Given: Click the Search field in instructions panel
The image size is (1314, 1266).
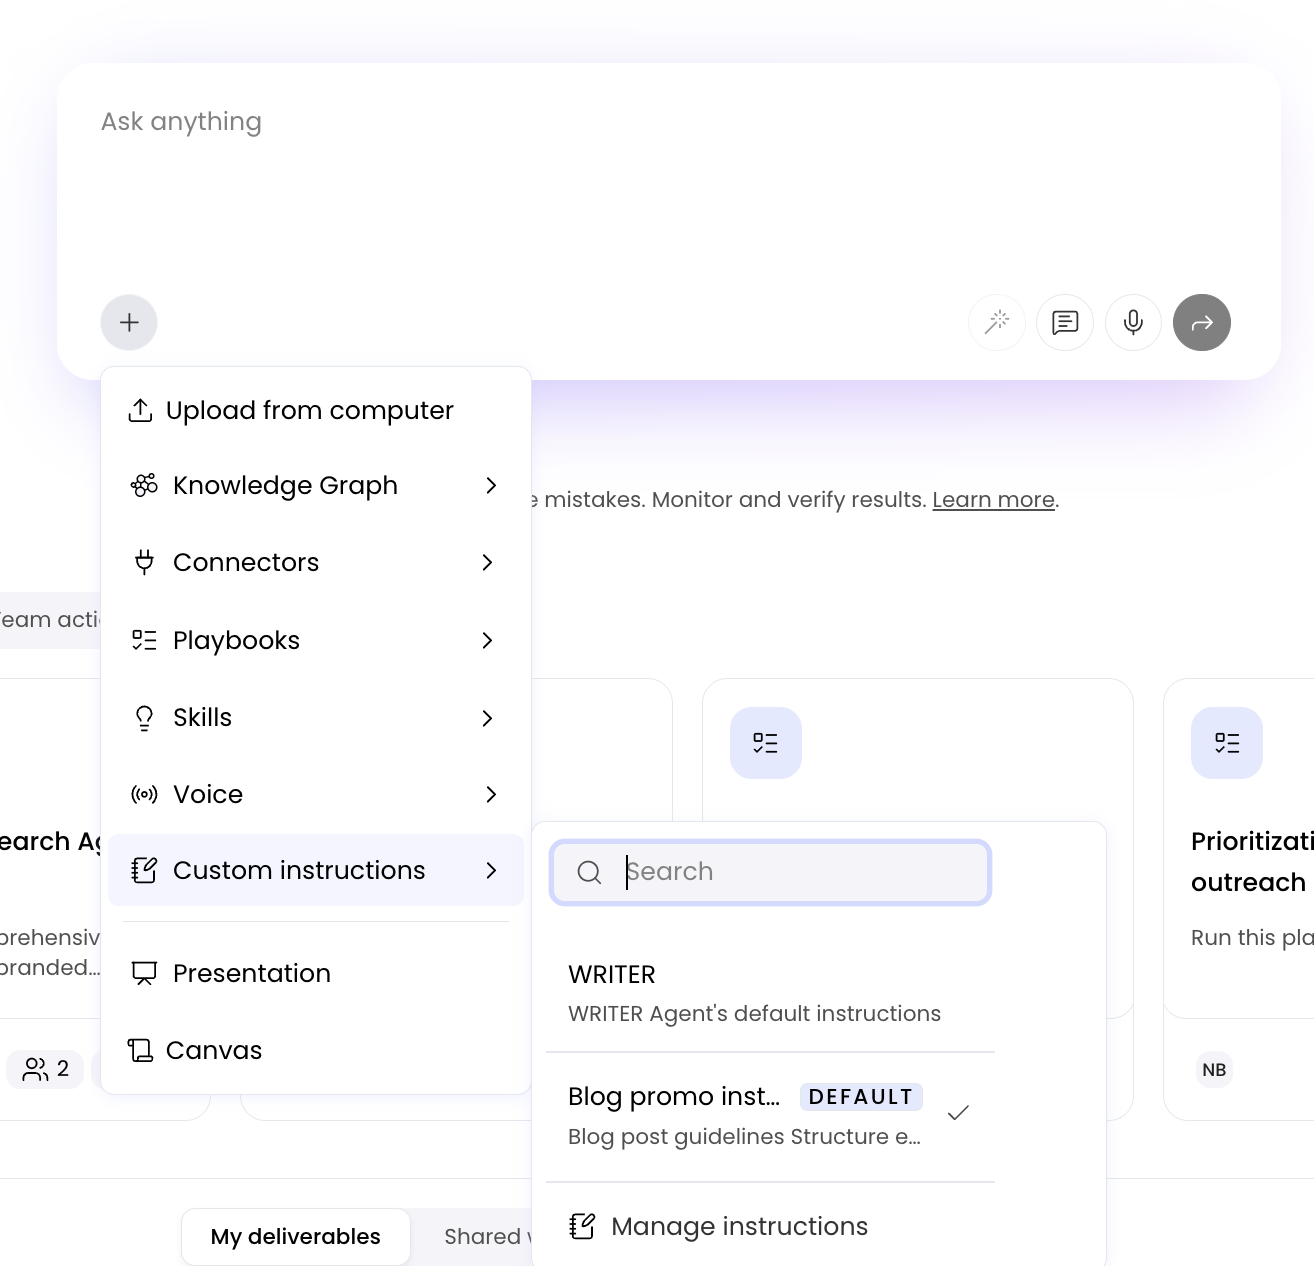Looking at the screenshot, I should click(x=770, y=872).
